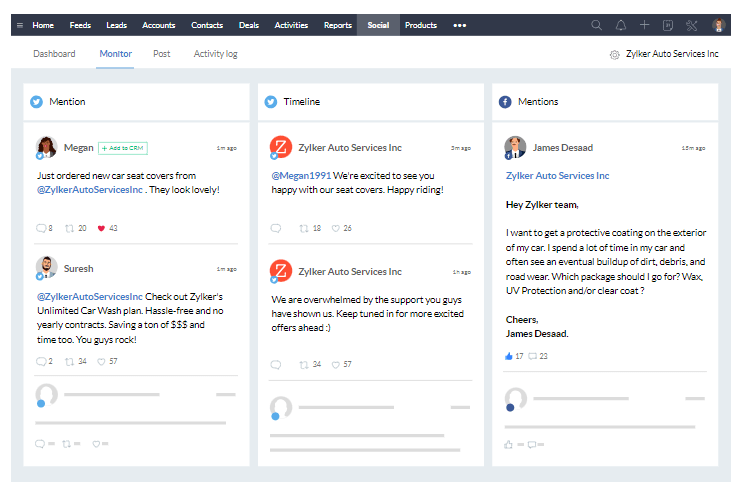The height and width of the screenshot is (493, 744).
Task: Click the gear icon beside Zylker Auto Services Inc
Action: click(614, 55)
